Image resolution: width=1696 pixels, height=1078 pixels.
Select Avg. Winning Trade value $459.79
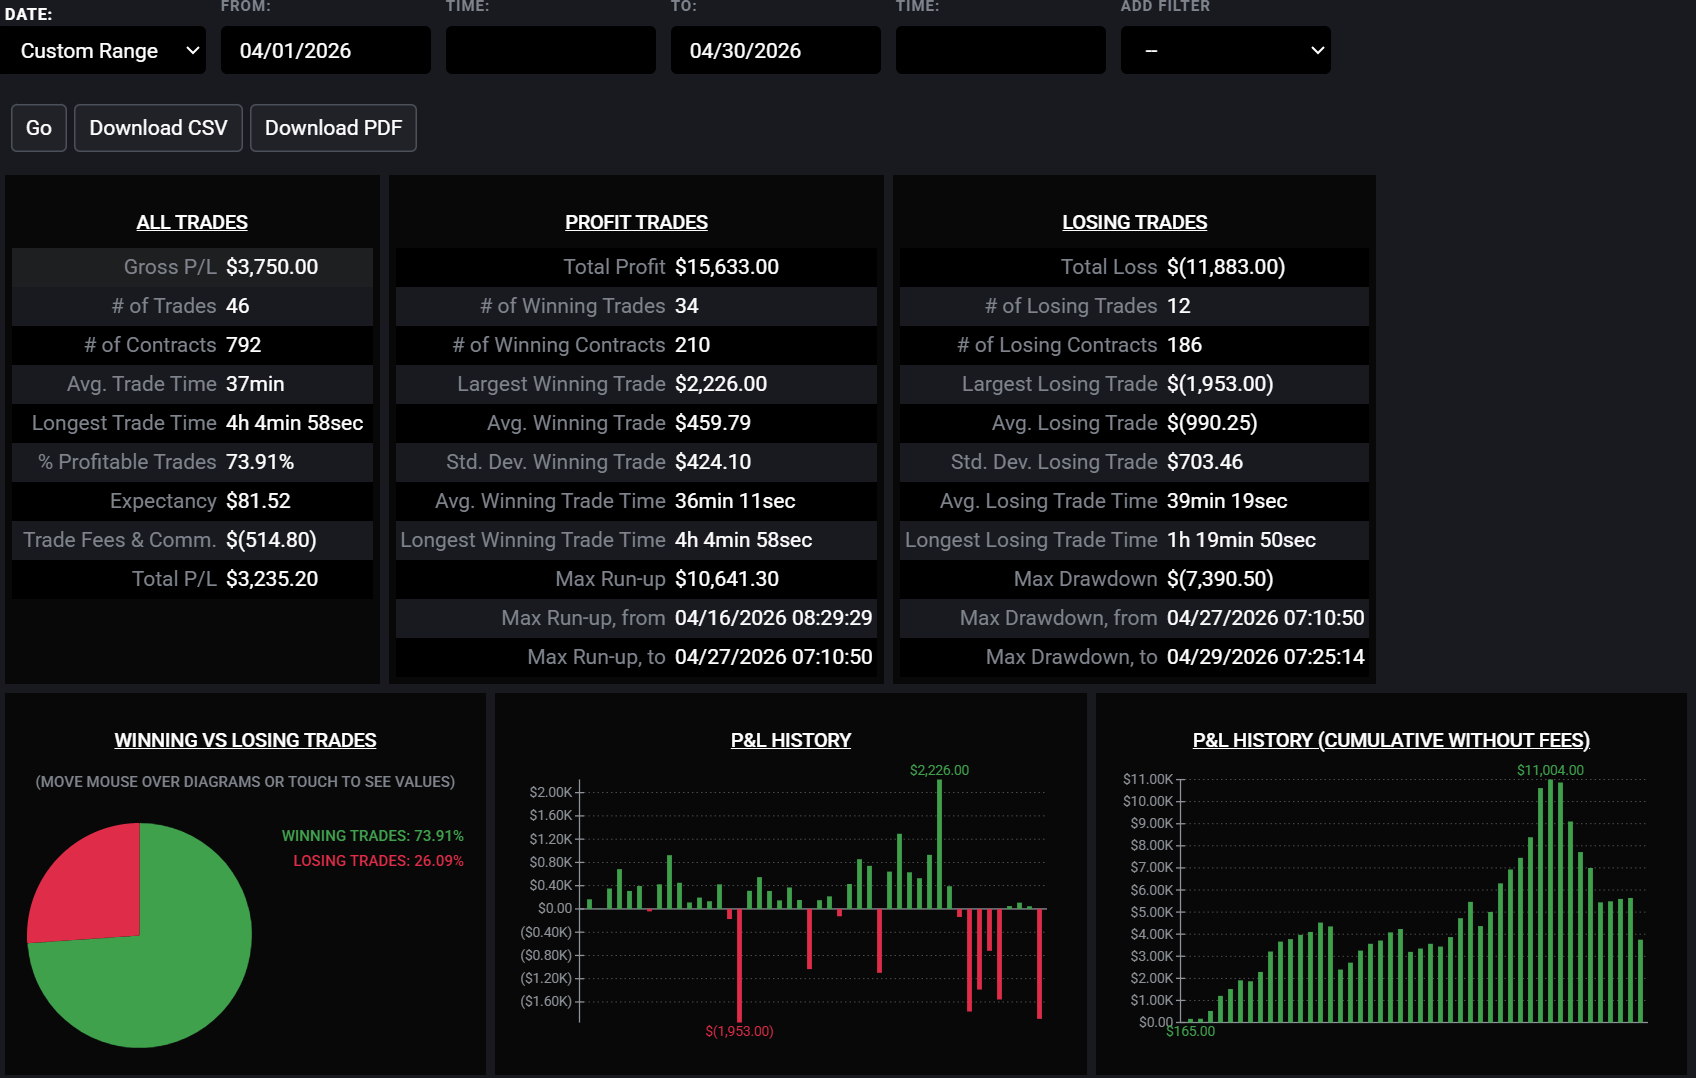coord(713,423)
